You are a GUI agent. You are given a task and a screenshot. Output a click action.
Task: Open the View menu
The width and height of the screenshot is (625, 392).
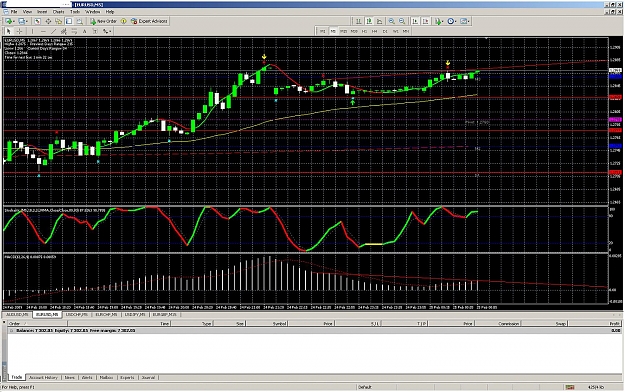pyautogui.click(x=27, y=12)
